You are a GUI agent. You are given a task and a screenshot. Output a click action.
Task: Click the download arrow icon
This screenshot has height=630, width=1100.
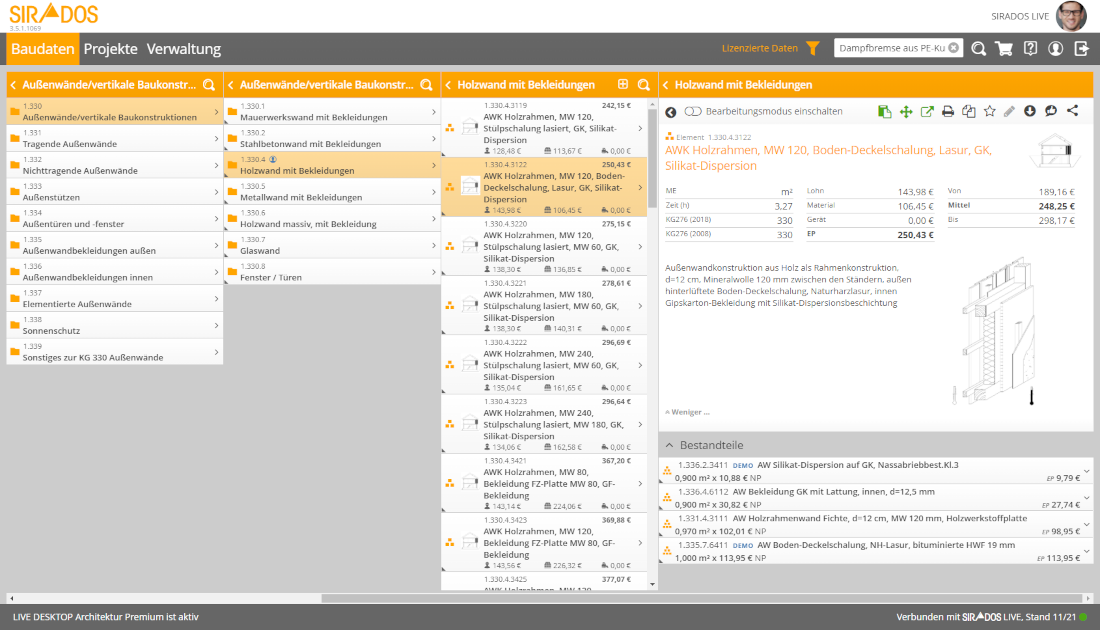point(1031,112)
